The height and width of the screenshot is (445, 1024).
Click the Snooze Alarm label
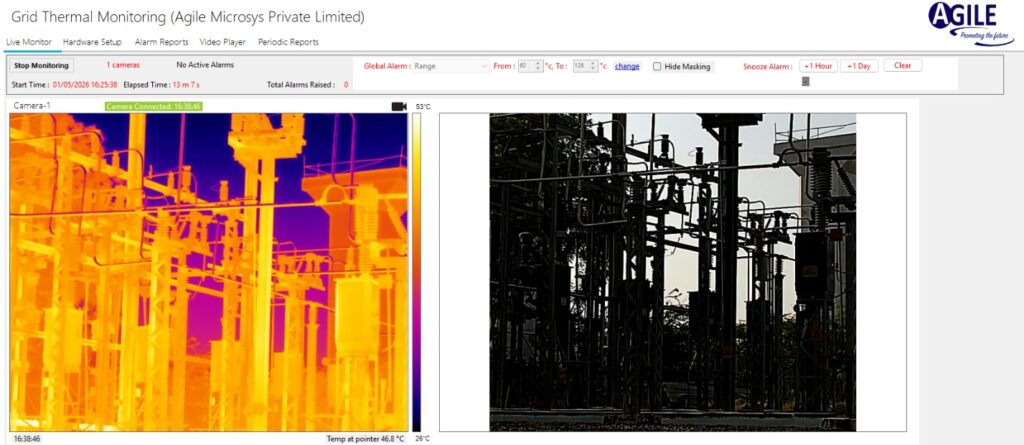click(768, 67)
